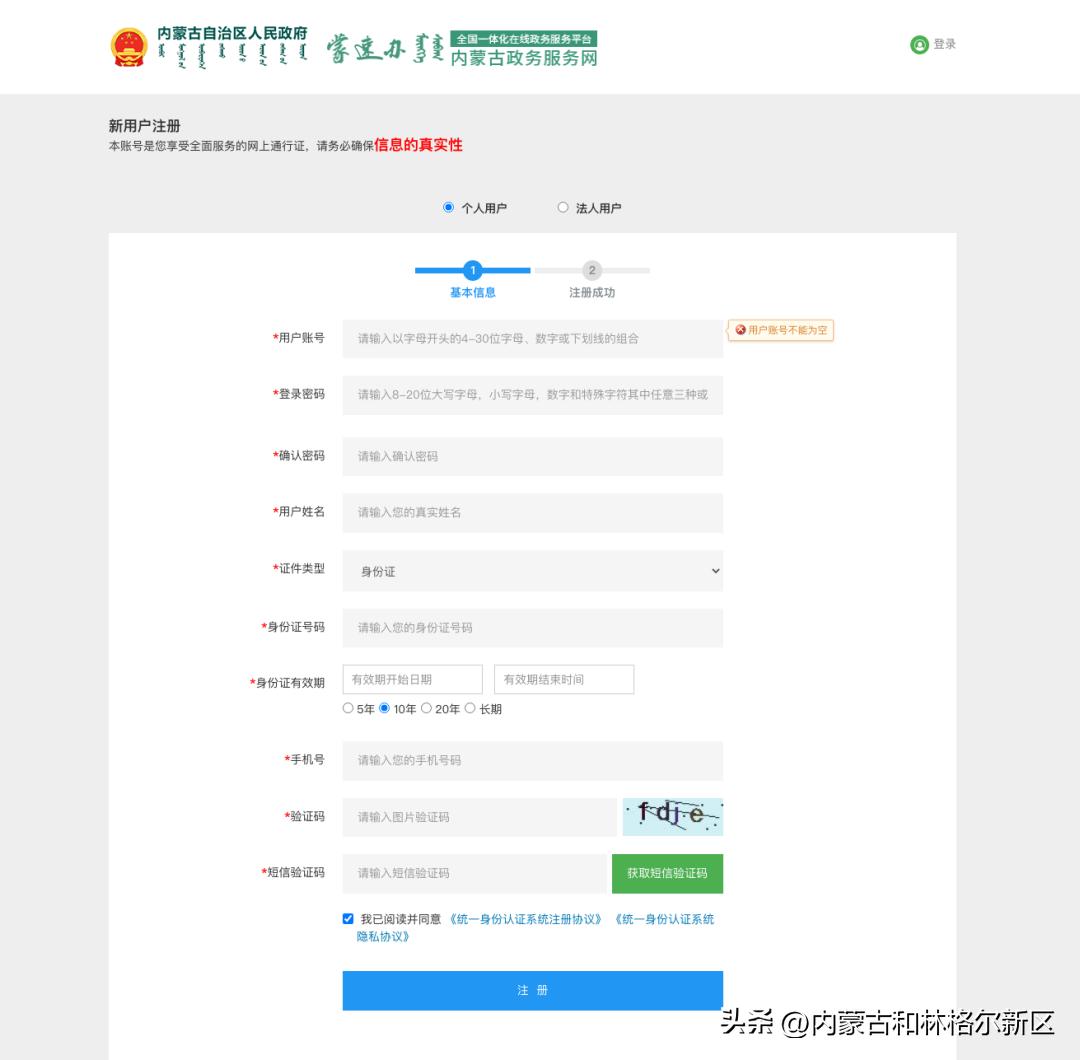Click the step 1 基本信息 indicator circle
Screen dimensions: 1080x1060
point(472,270)
